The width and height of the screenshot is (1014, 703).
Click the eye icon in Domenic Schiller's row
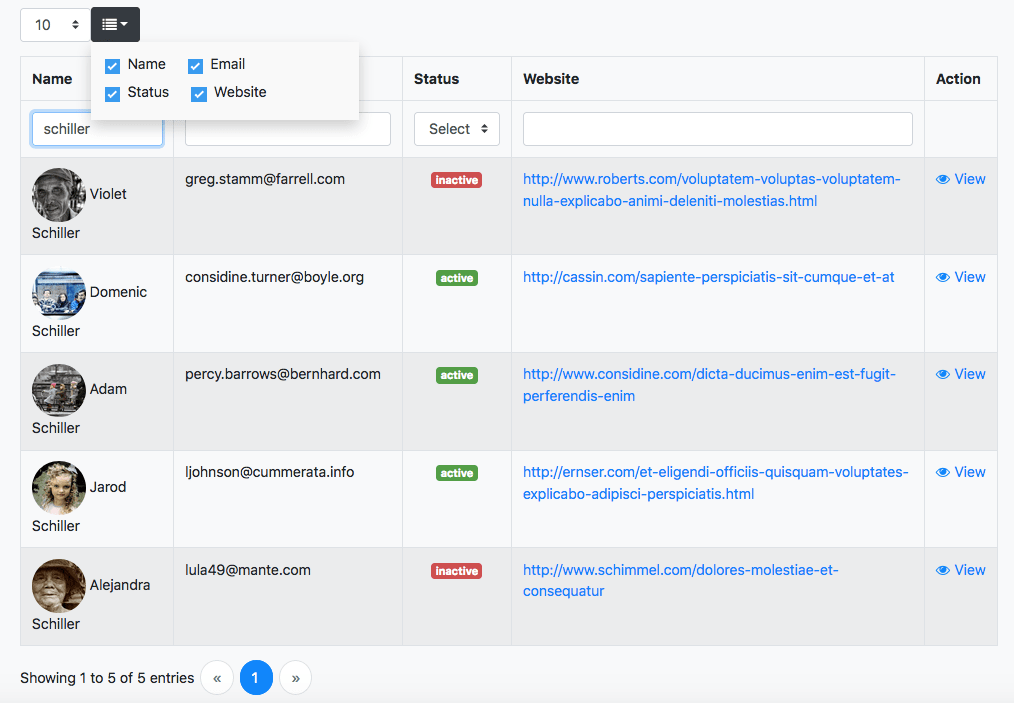click(943, 277)
